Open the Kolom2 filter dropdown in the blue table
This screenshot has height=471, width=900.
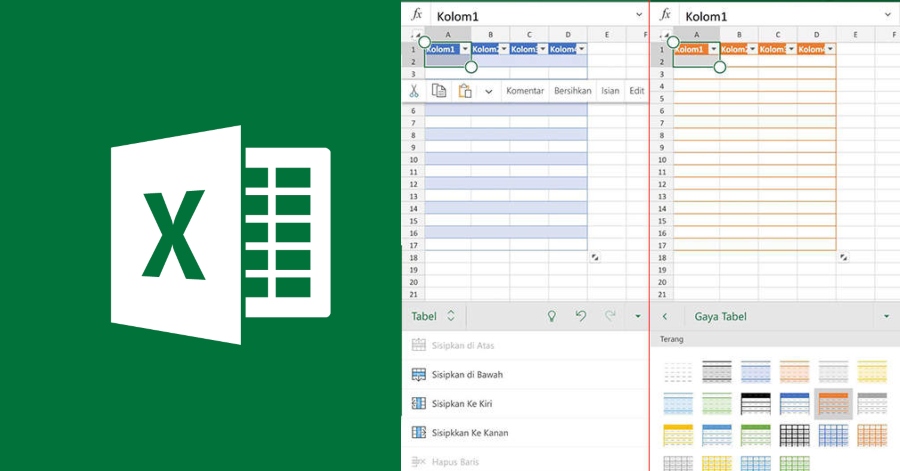tap(504, 49)
